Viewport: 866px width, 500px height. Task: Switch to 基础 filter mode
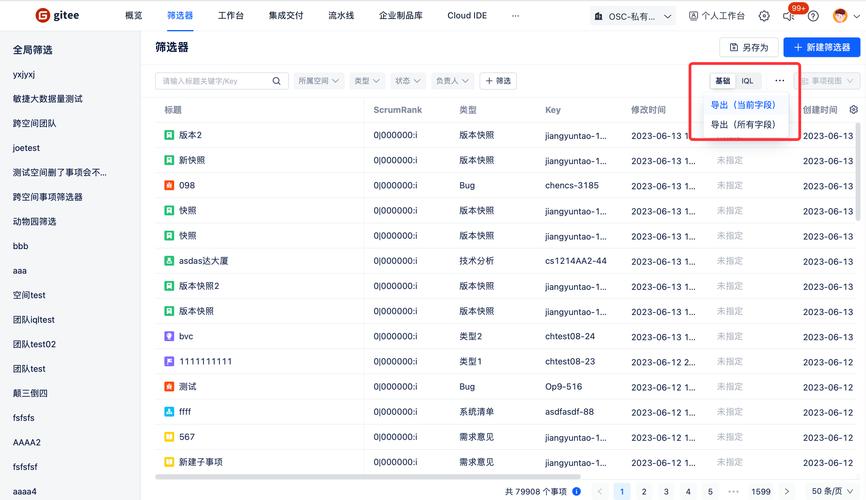pos(722,81)
